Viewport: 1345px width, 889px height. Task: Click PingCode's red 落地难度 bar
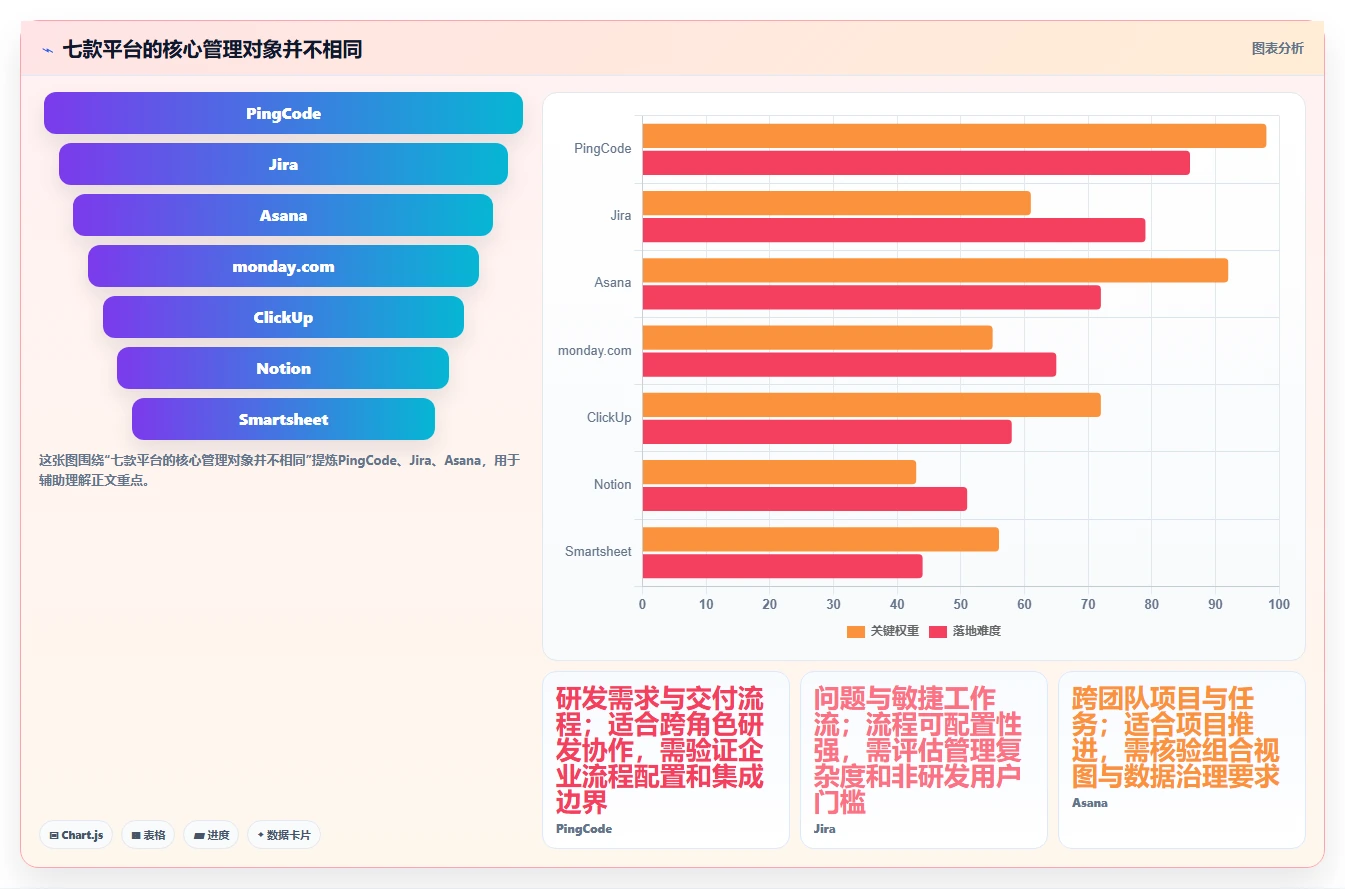pos(916,163)
